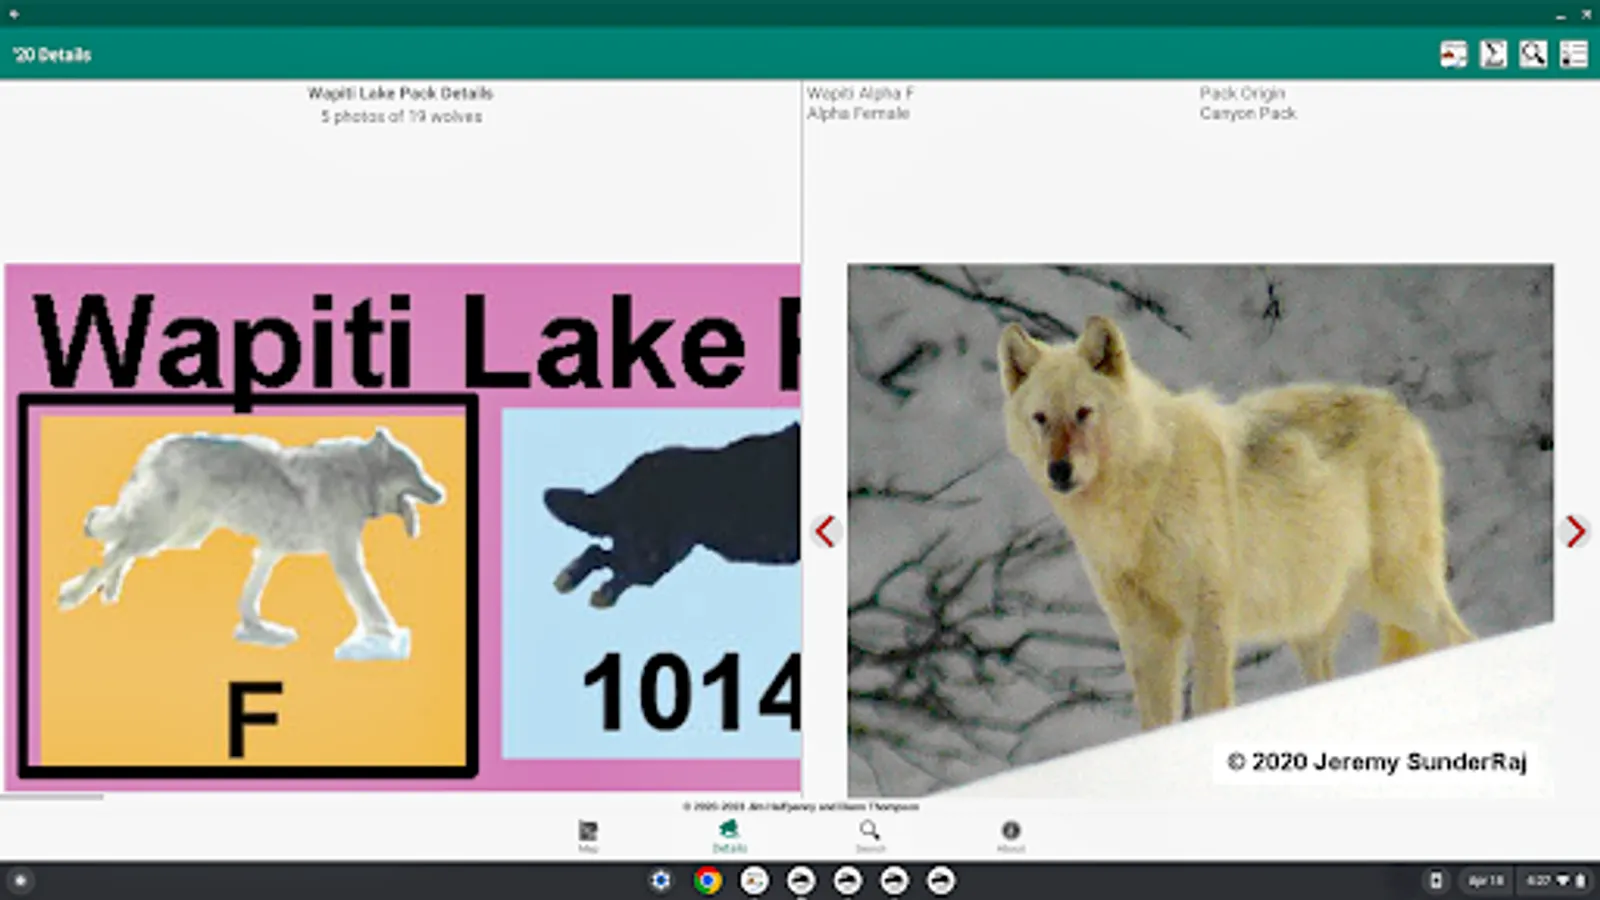Image resolution: width=1600 pixels, height=900 pixels.
Task: Switch to the Map tab
Action: point(588,836)
